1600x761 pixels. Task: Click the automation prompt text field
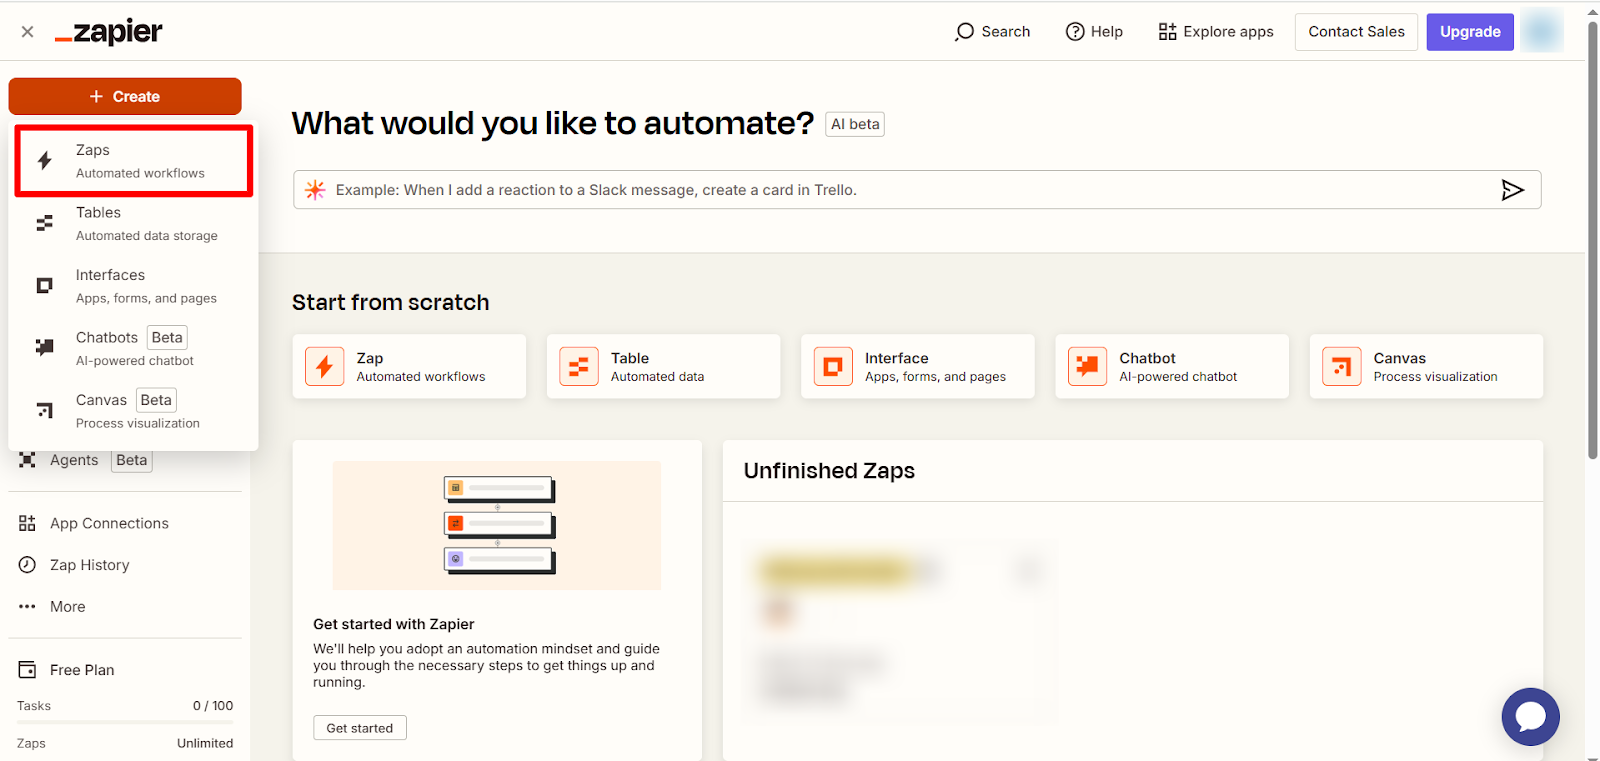coord(900,190)
